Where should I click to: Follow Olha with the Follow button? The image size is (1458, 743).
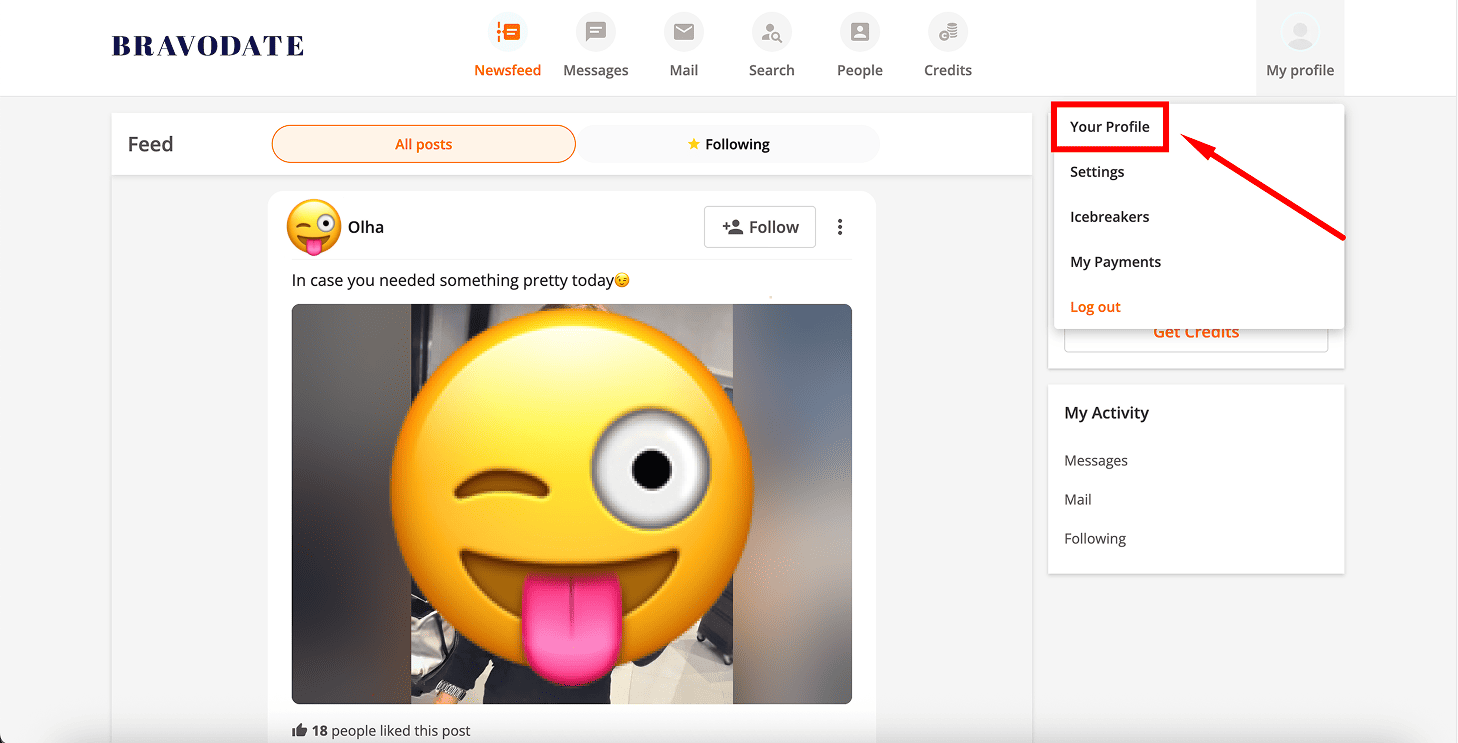click(x=760, y=227)
